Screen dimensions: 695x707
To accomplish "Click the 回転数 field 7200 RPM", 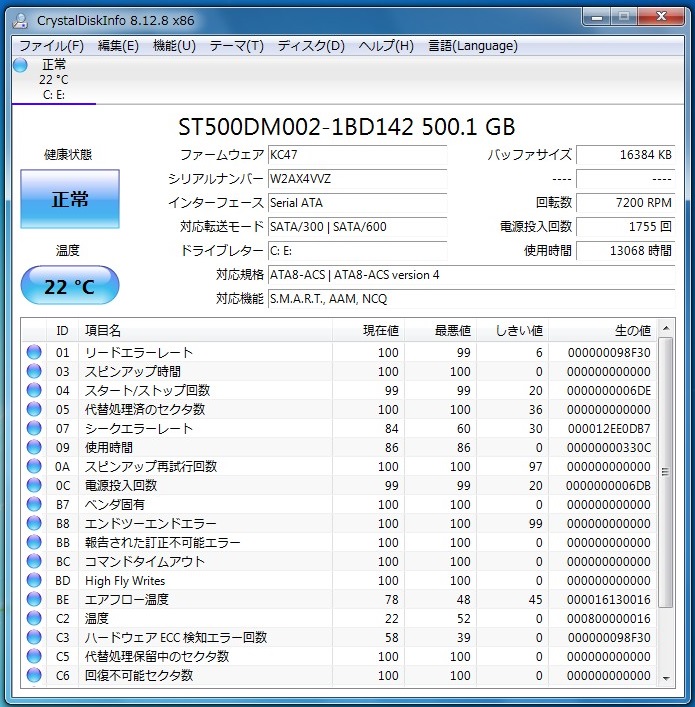I will tap(626, 202).
